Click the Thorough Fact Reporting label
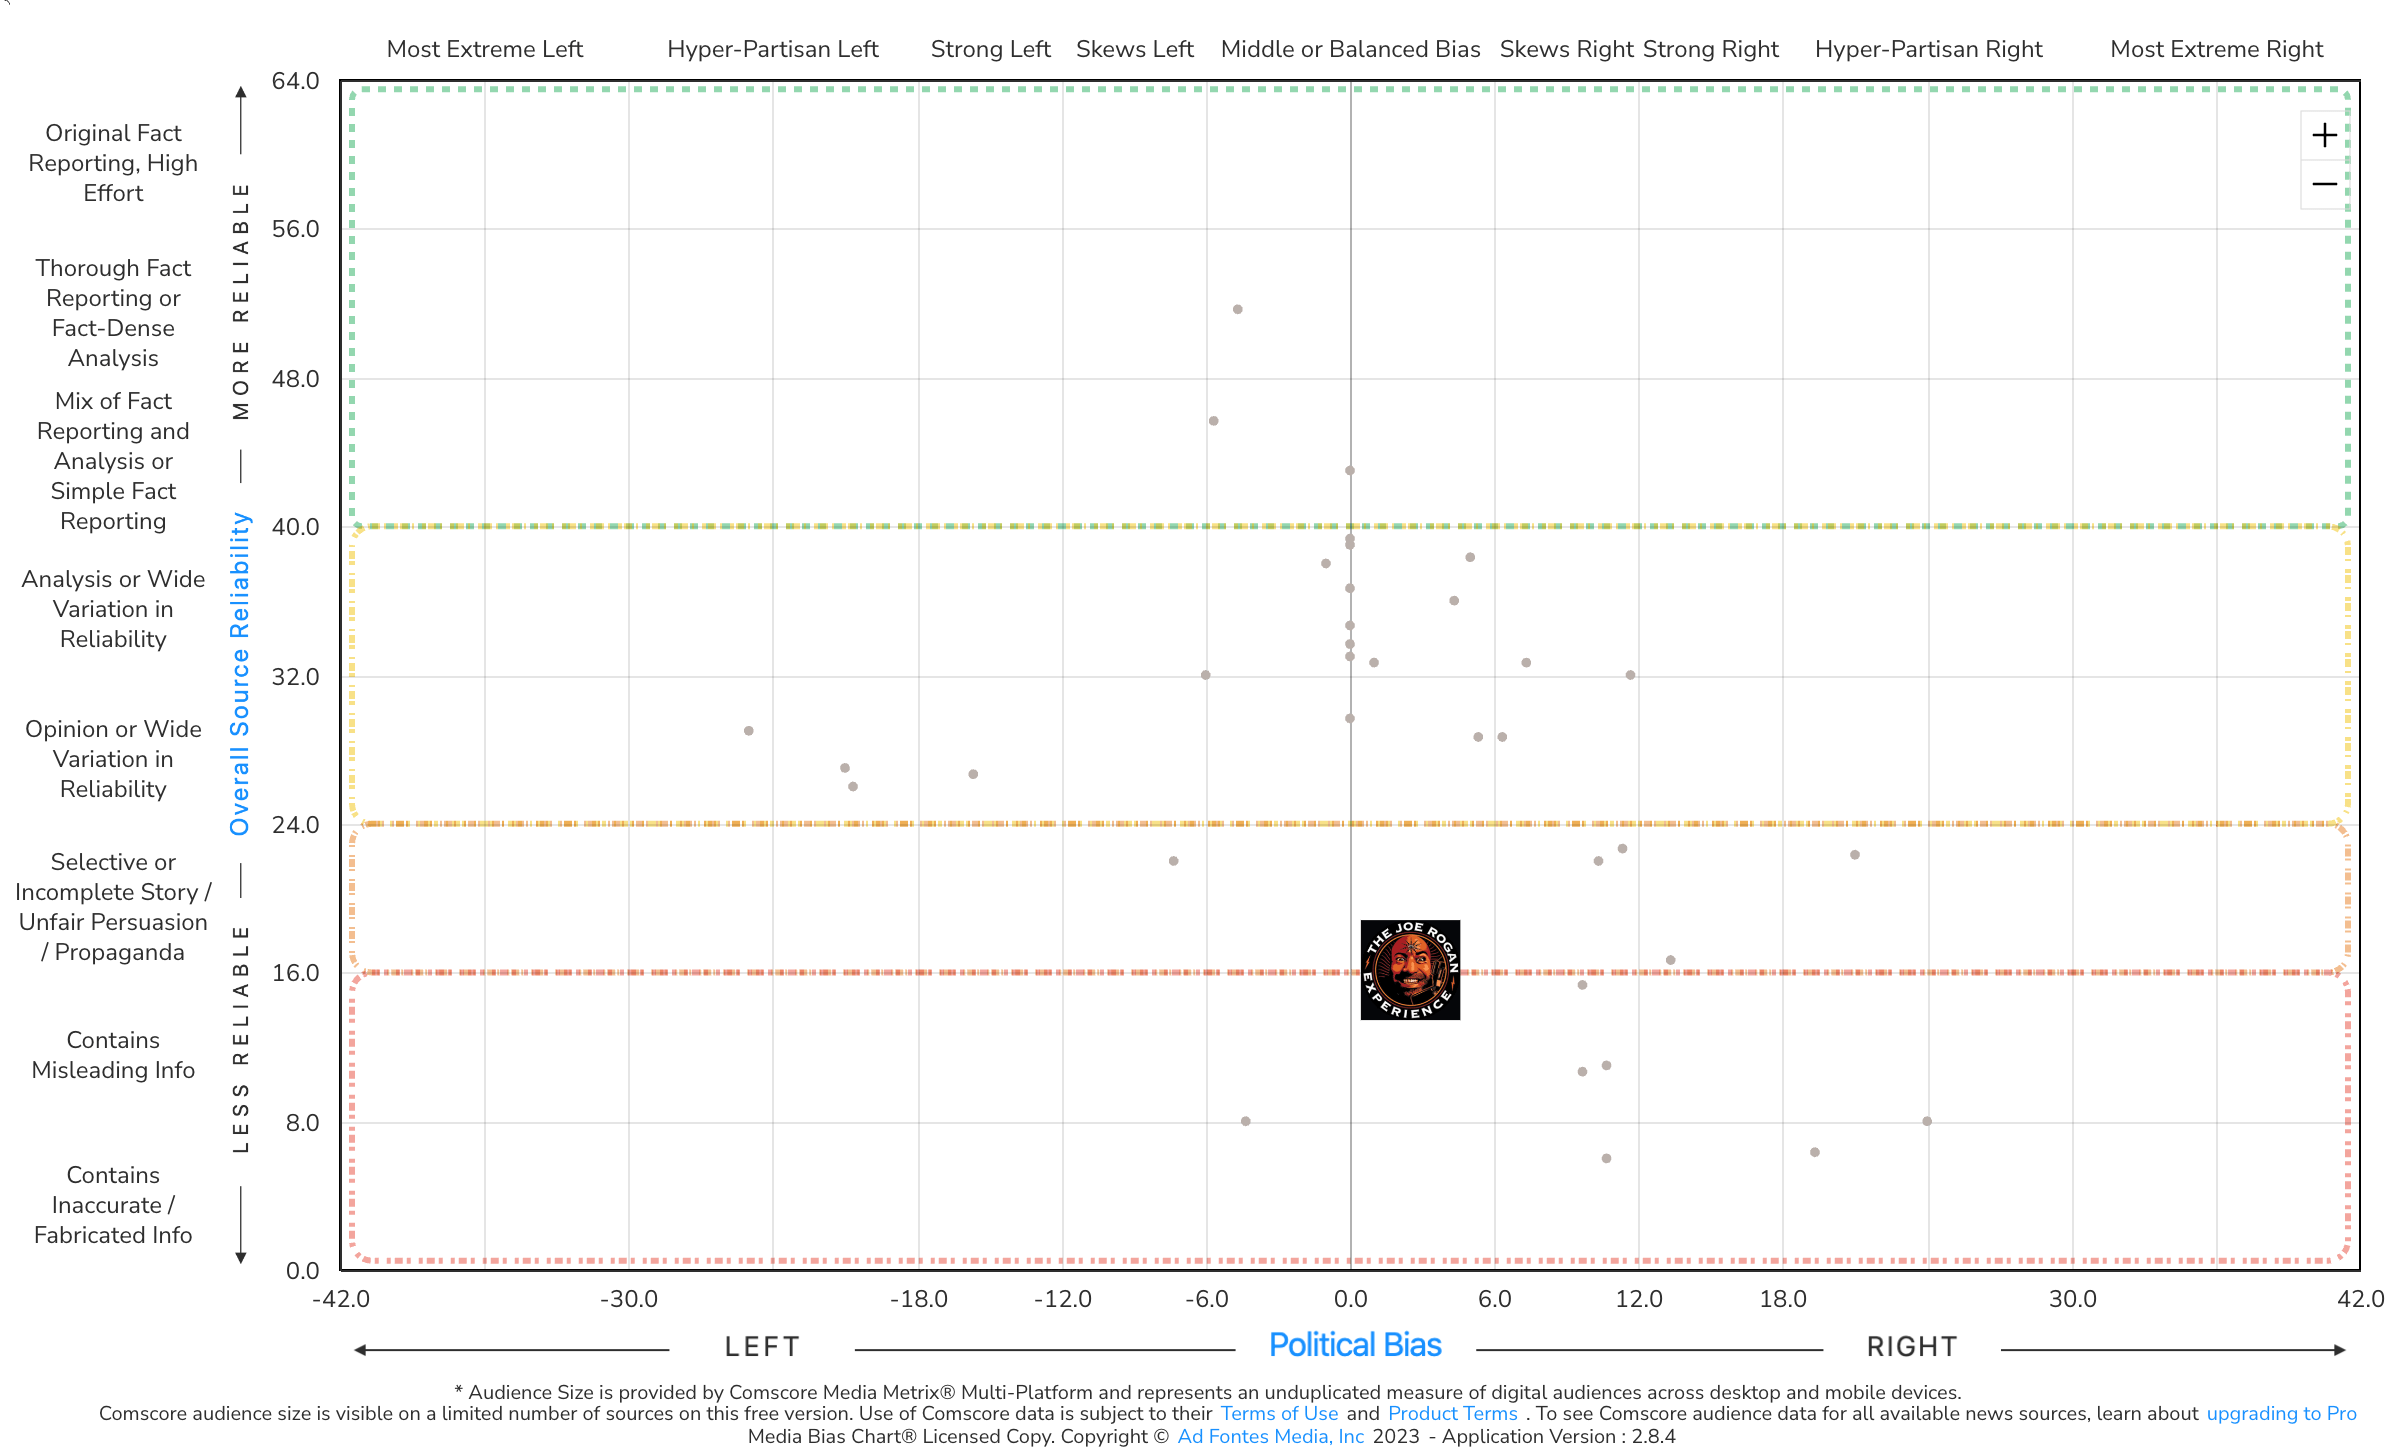 click(113, 313)
